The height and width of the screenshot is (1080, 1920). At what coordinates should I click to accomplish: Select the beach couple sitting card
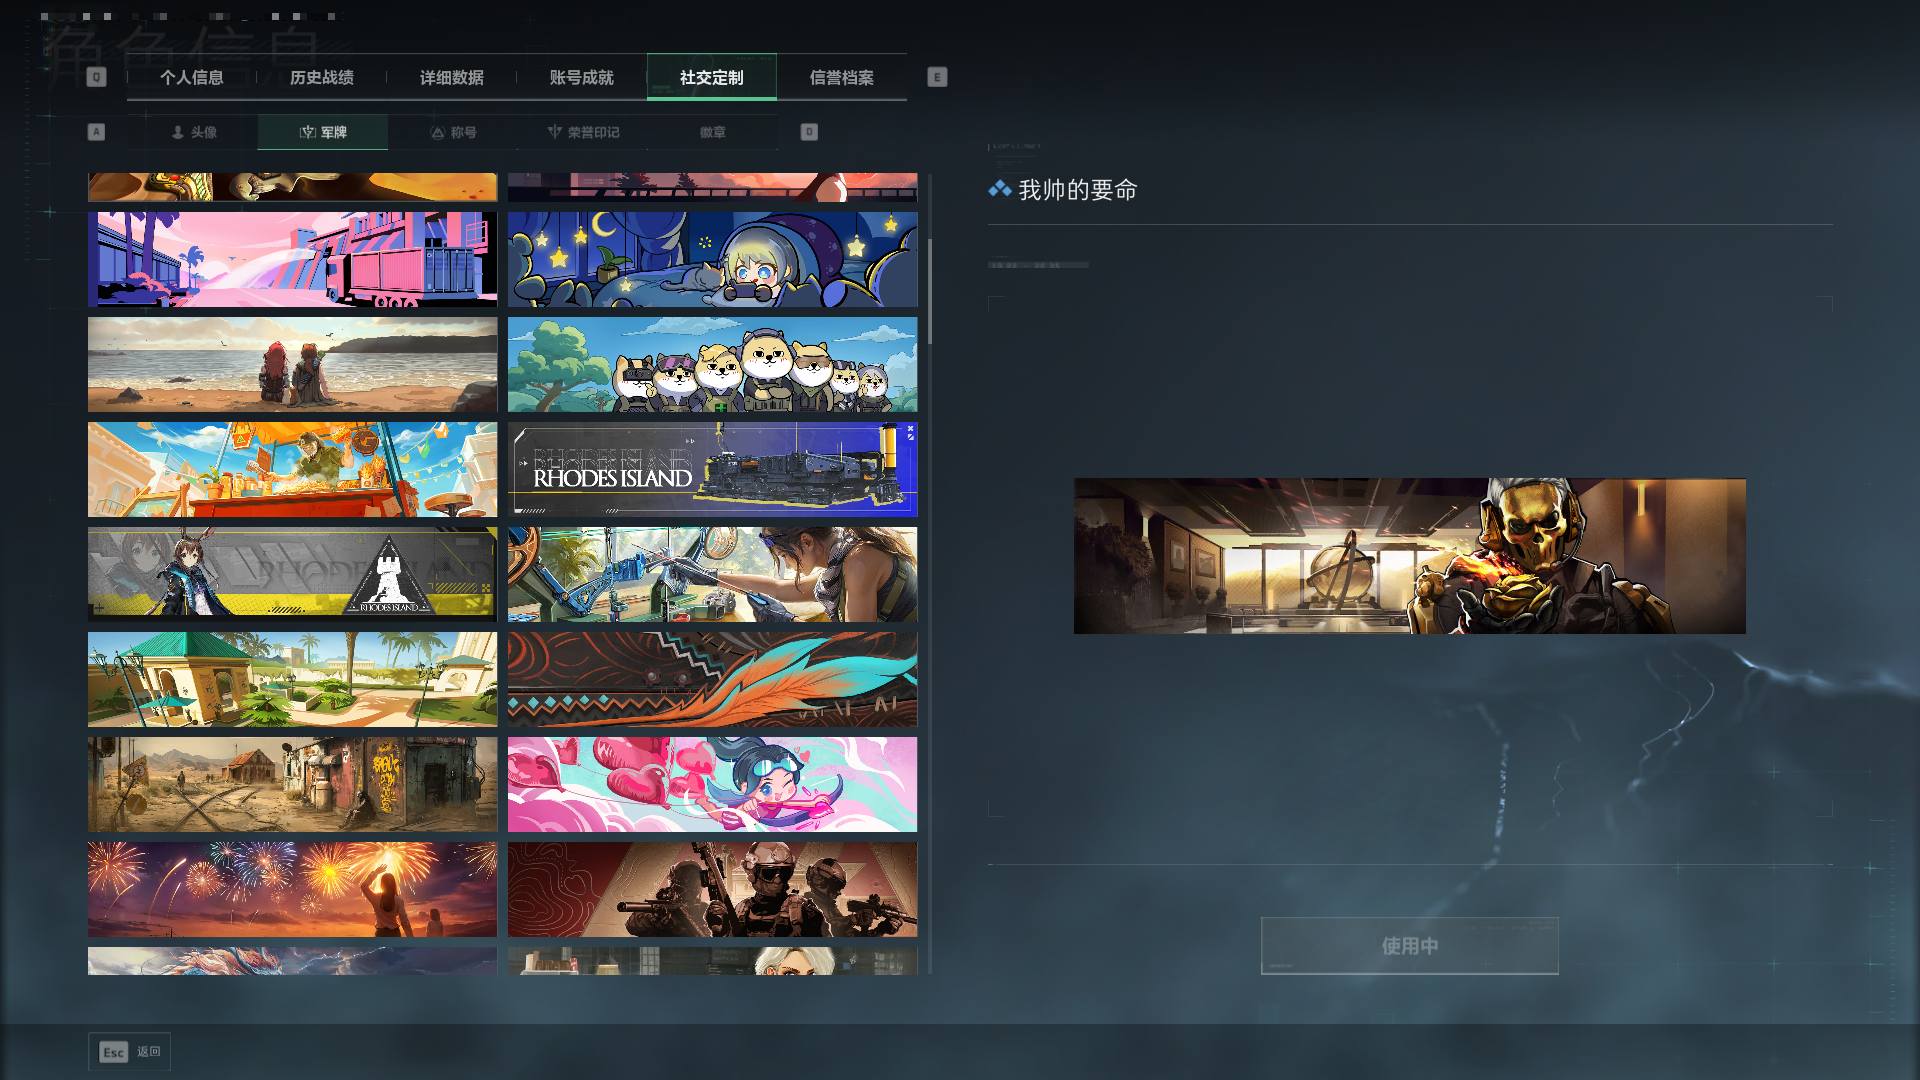point(292,364)
